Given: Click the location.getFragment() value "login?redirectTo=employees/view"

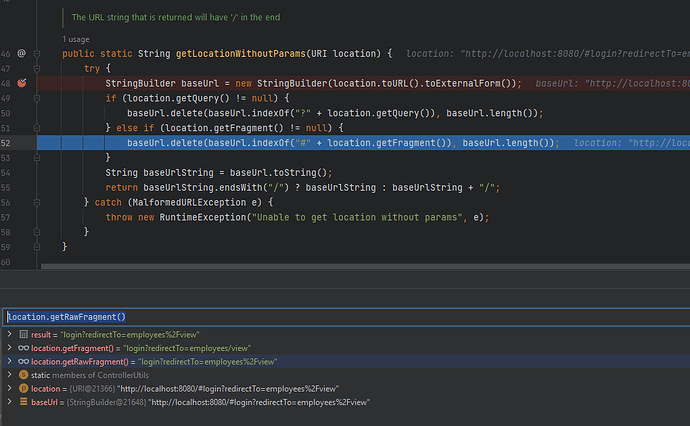Looking at the screenshot, I should (187, 349).
